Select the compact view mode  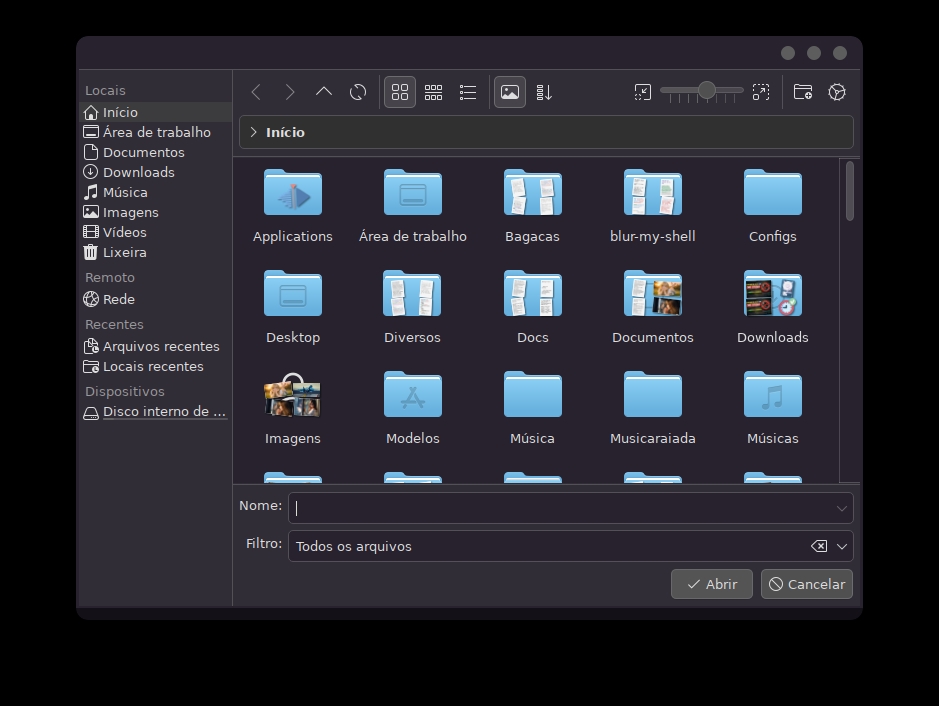(x=434, y=92)
